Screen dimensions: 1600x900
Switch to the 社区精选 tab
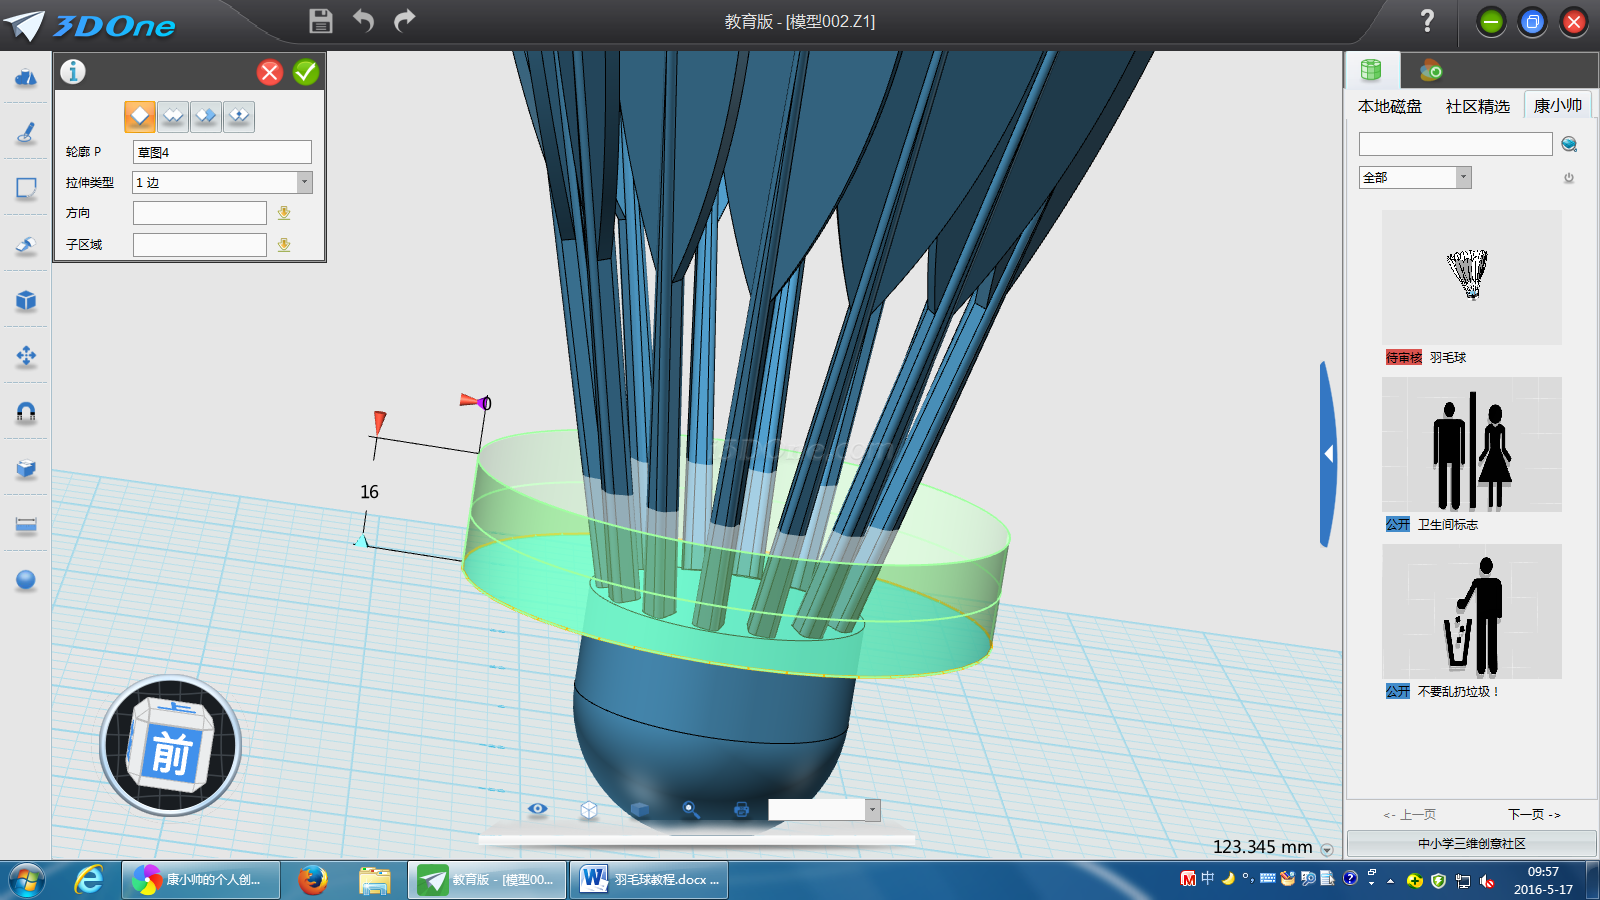coord(1477,106)
